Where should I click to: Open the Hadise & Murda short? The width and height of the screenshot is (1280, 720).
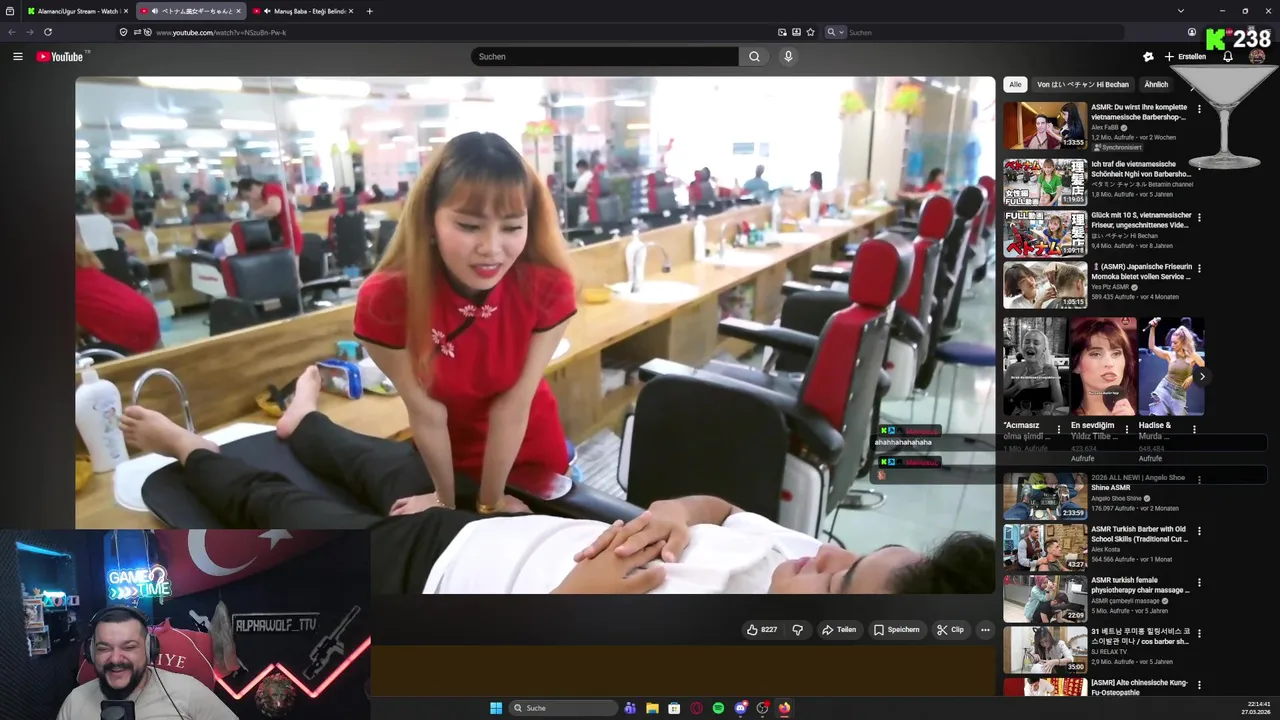pyautogui.click(x=1171, y=366)
